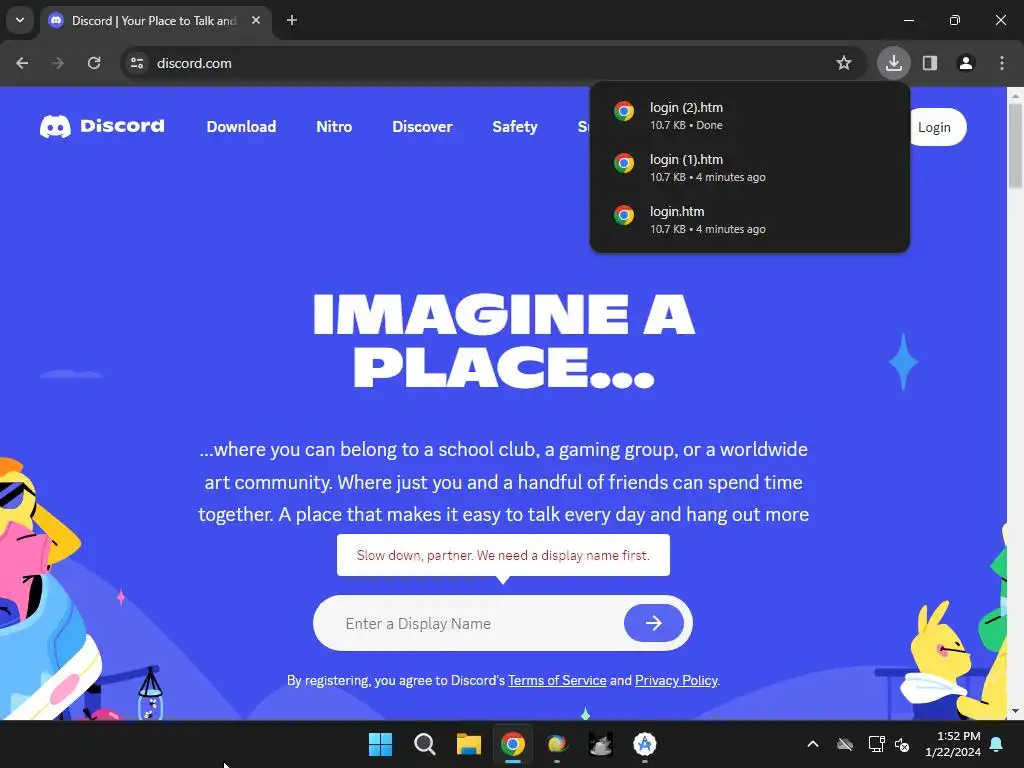Open Chrome side panel
This screenshot has width=1024, height=768.
coord(930,63)
